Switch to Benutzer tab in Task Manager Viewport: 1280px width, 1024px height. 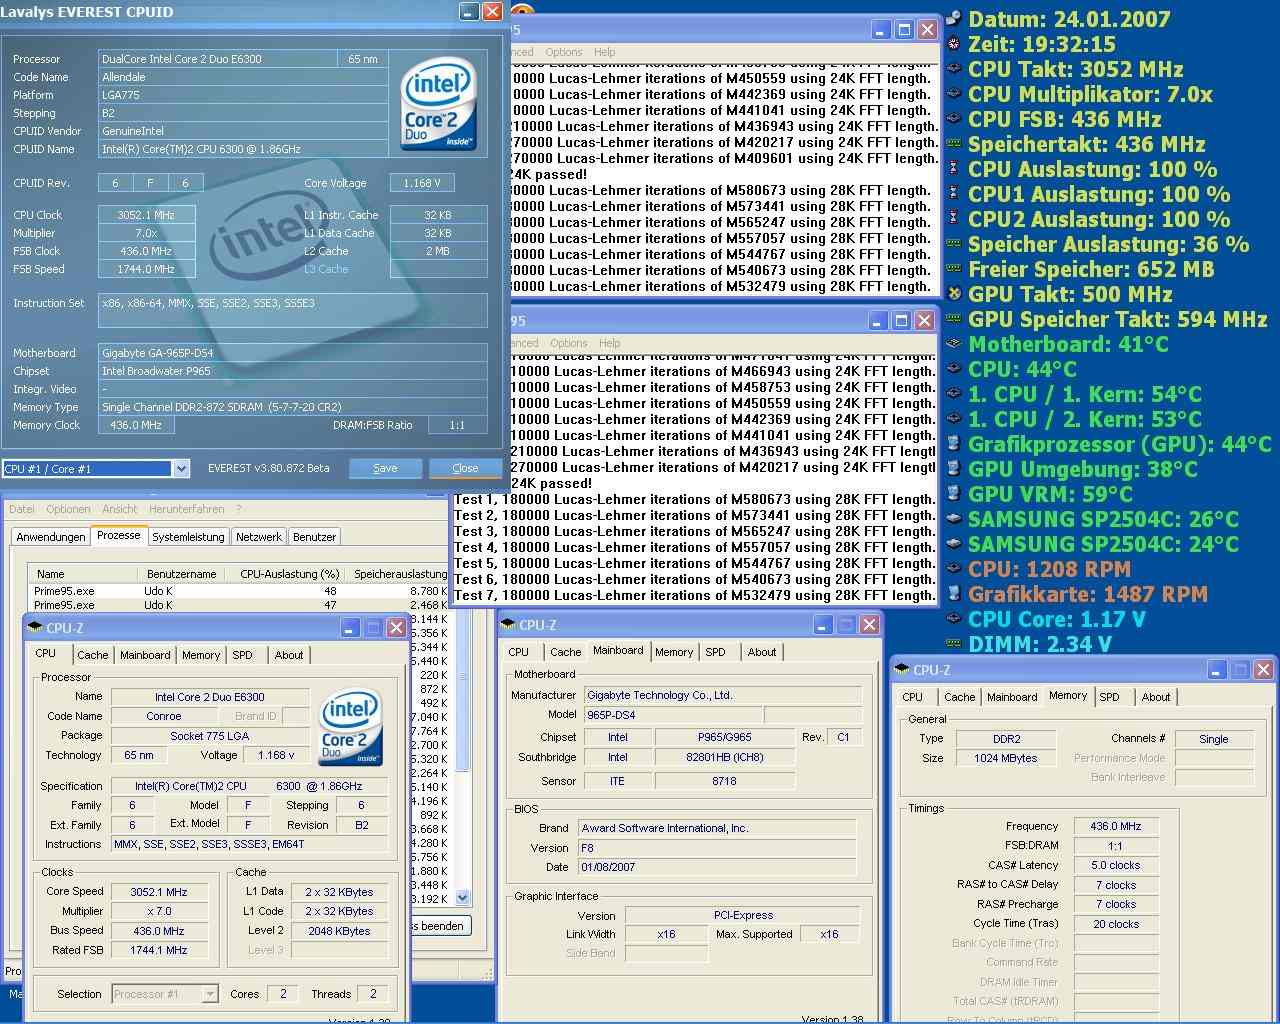pyautogui.click(x=314, y=537)
